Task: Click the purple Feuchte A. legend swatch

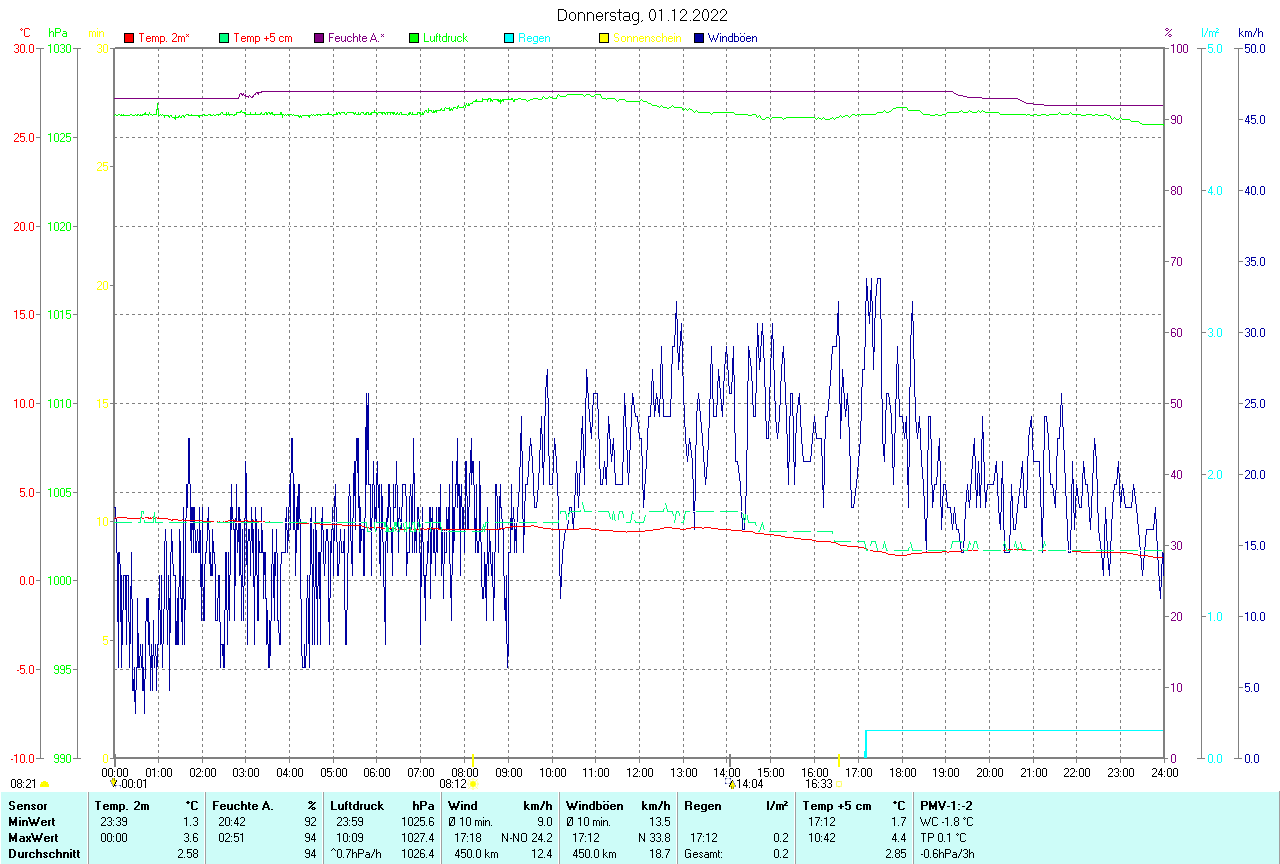Action: coord(319,38)
